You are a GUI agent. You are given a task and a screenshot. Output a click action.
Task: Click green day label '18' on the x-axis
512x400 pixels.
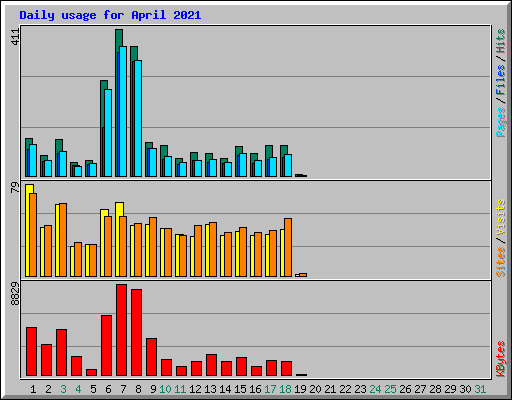point(285,389)
